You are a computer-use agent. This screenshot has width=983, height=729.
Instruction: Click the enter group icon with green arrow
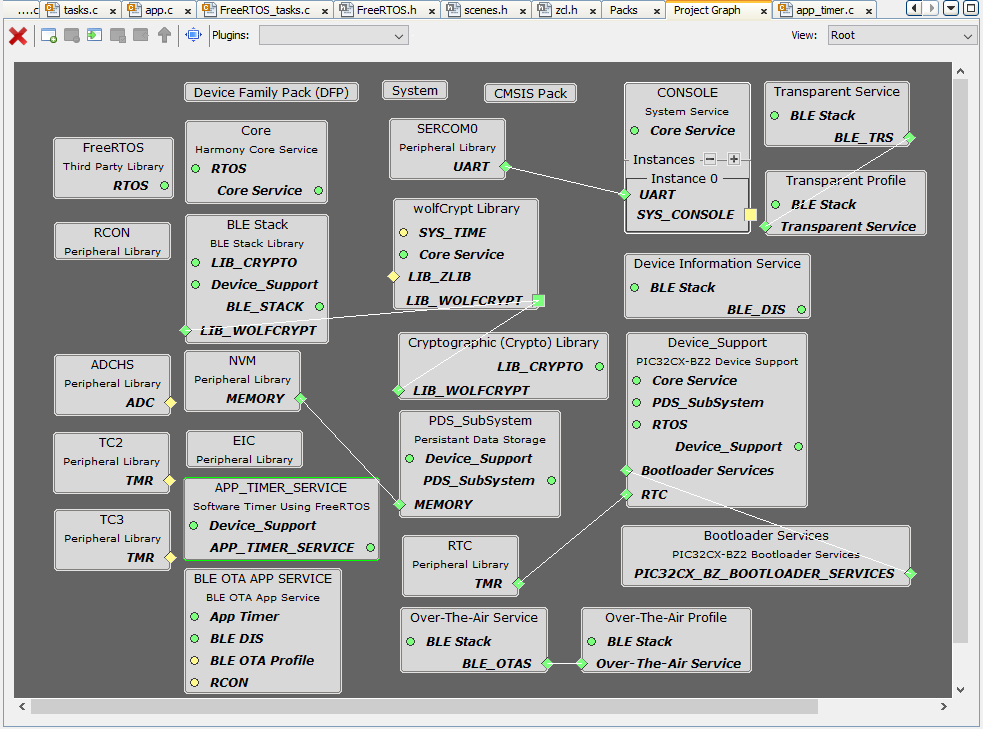[95, 36]
